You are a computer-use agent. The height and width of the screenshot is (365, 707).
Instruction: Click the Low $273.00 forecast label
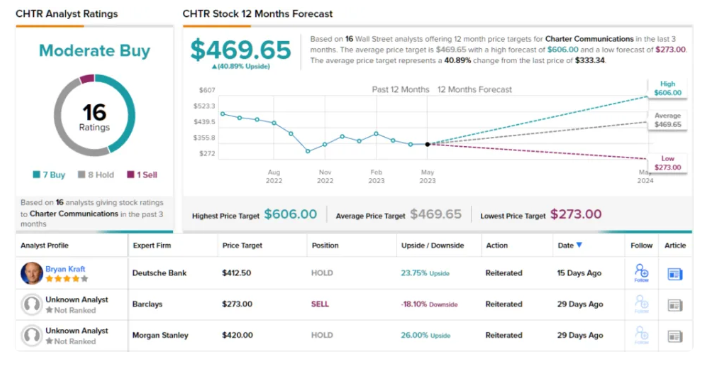(668, 163)
